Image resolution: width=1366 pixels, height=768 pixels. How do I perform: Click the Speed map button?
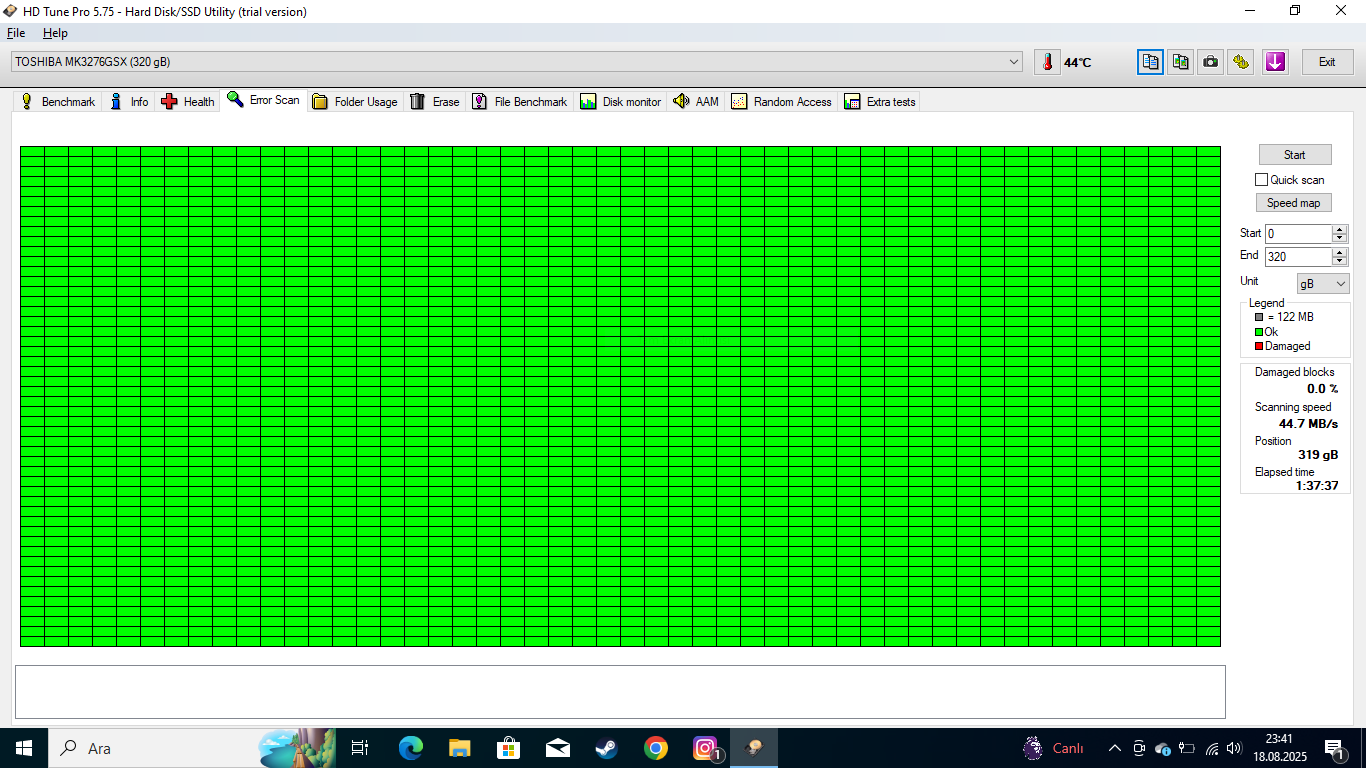pos(1293,203)
